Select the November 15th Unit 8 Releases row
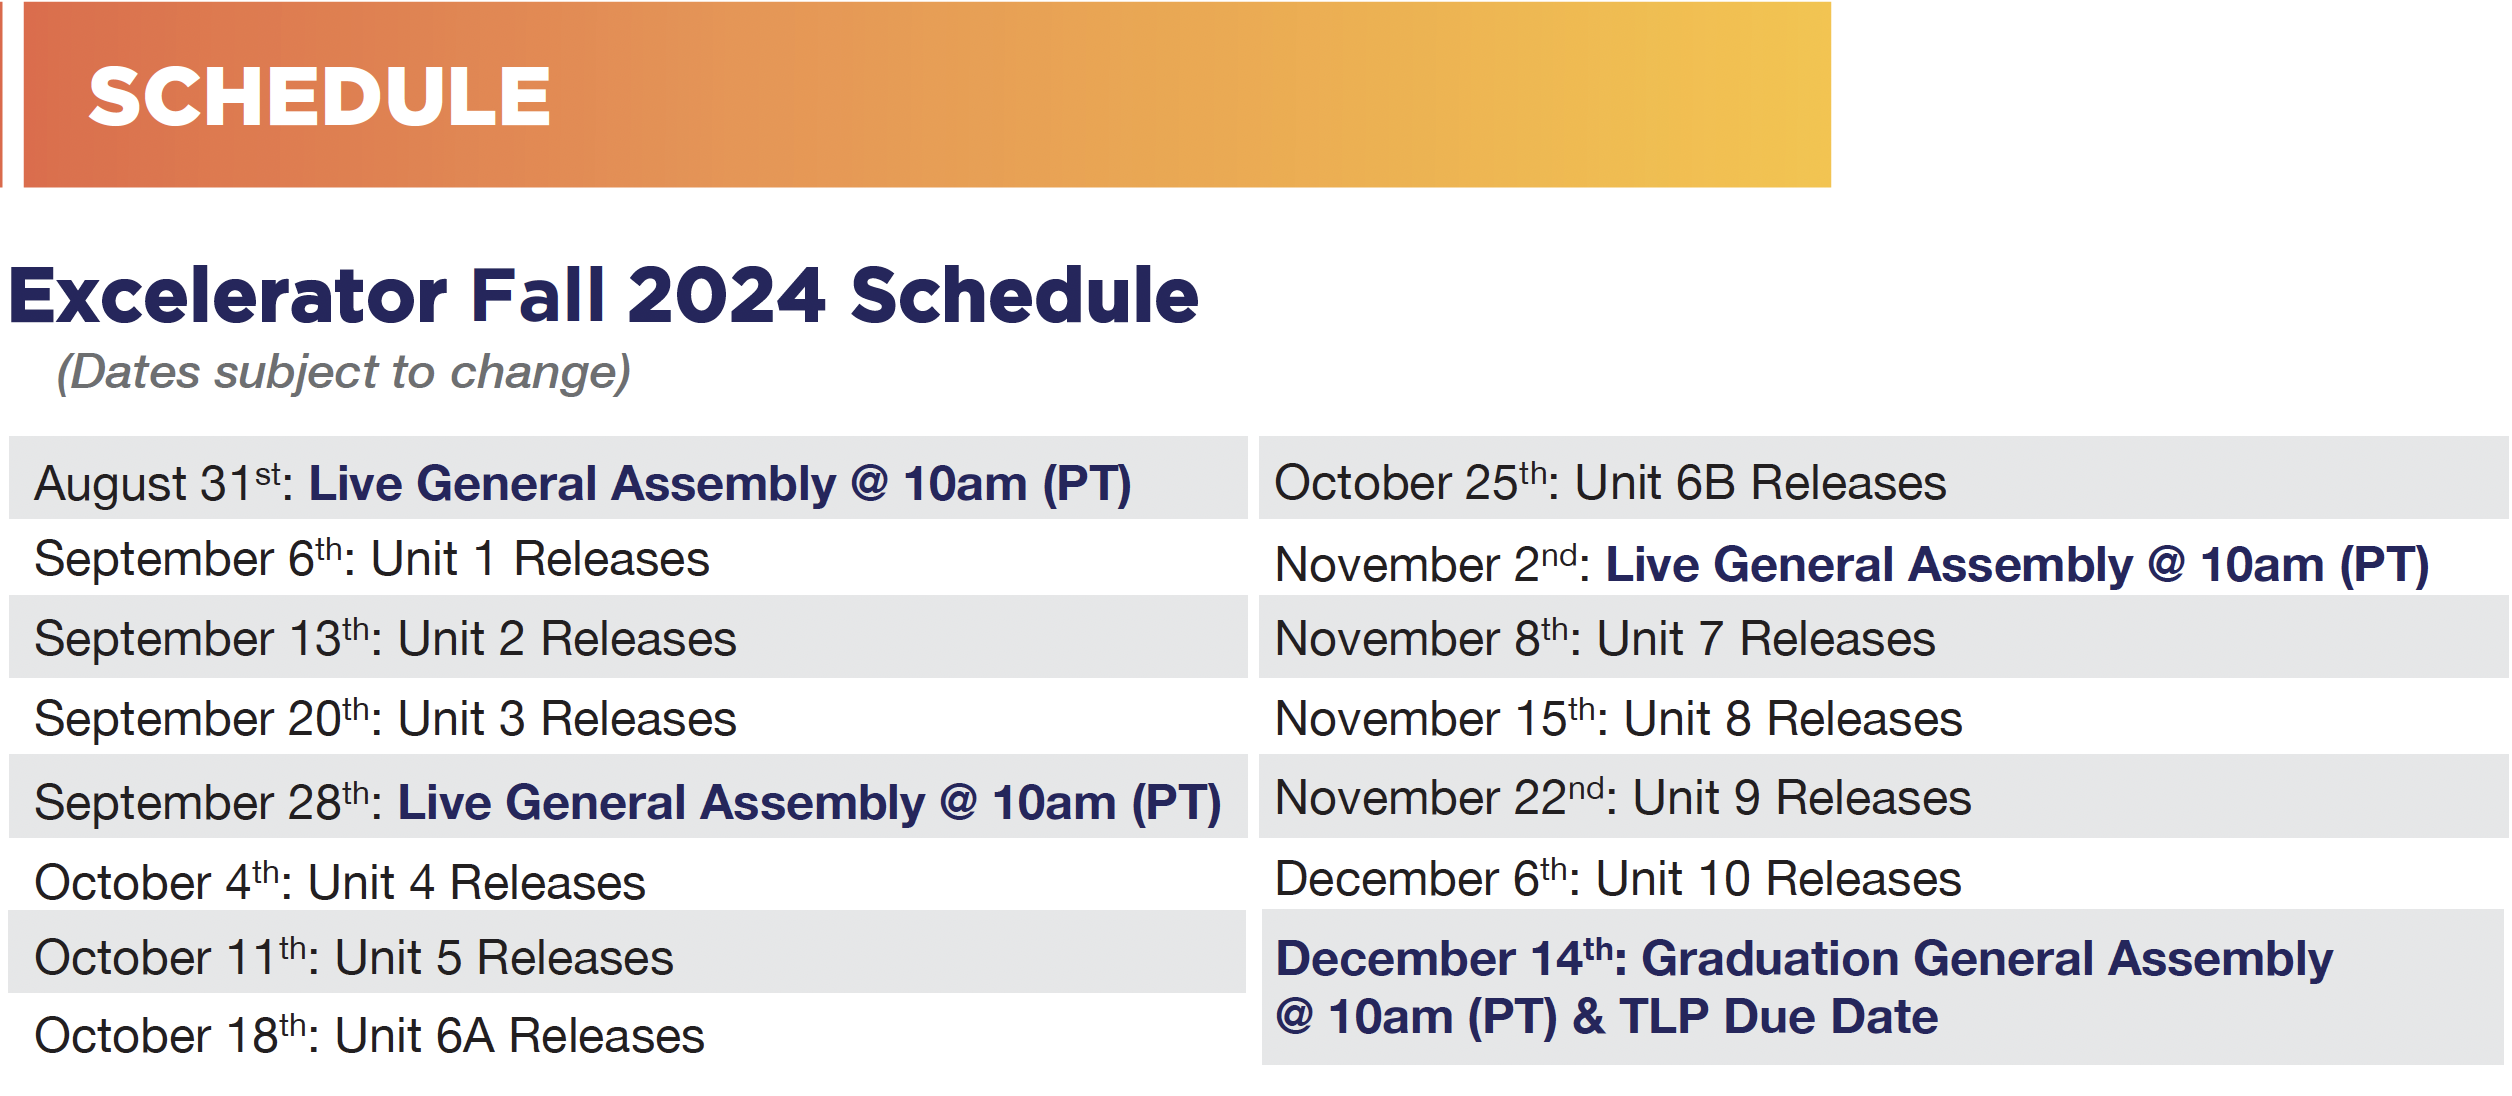This screenshot has width=2512, height=1096. 1618,719
